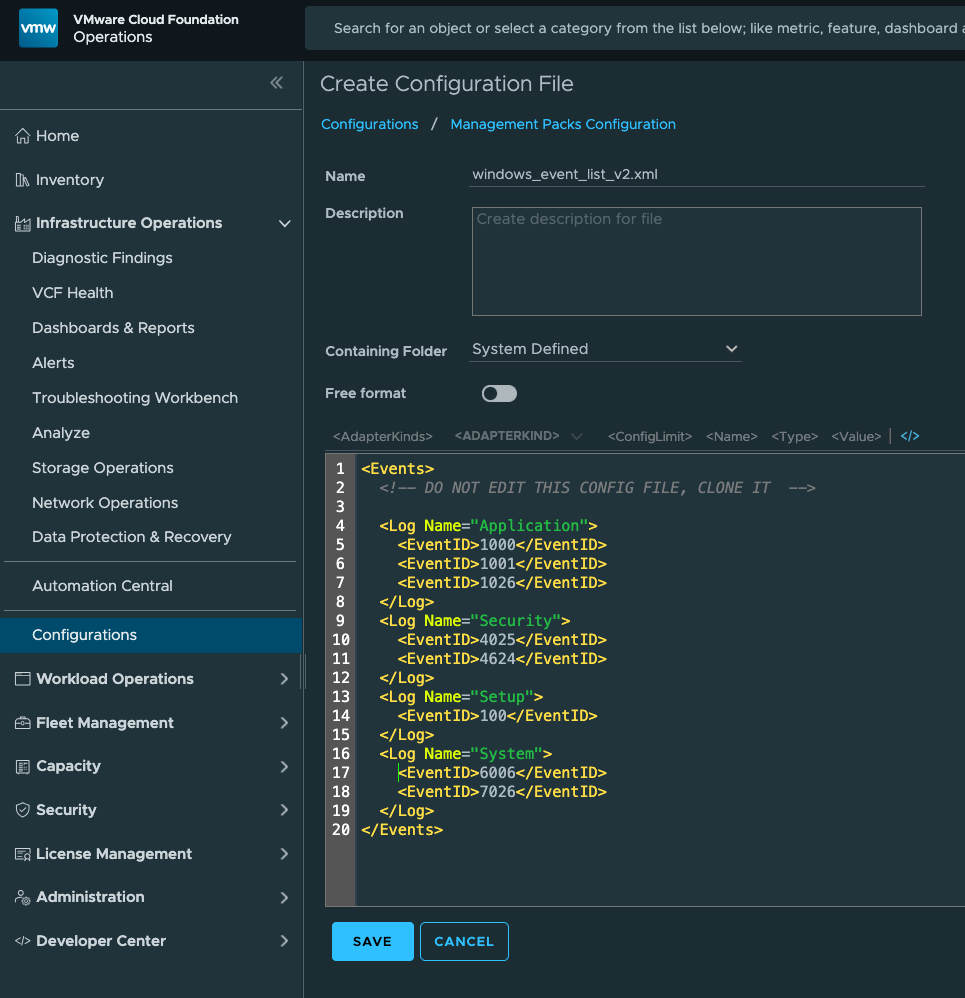Click the Workload Operations window icon
Screen dimensions: 965x998
click(x=22, y=679)
